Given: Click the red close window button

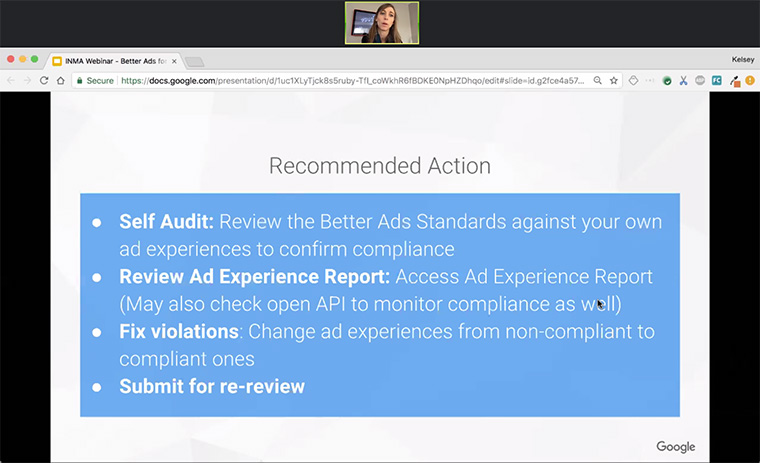Looking at the screenshot, I should [11, 59].
